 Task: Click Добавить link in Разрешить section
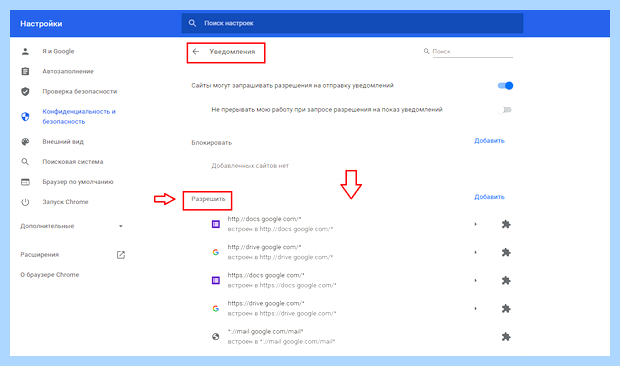point(489,197)
